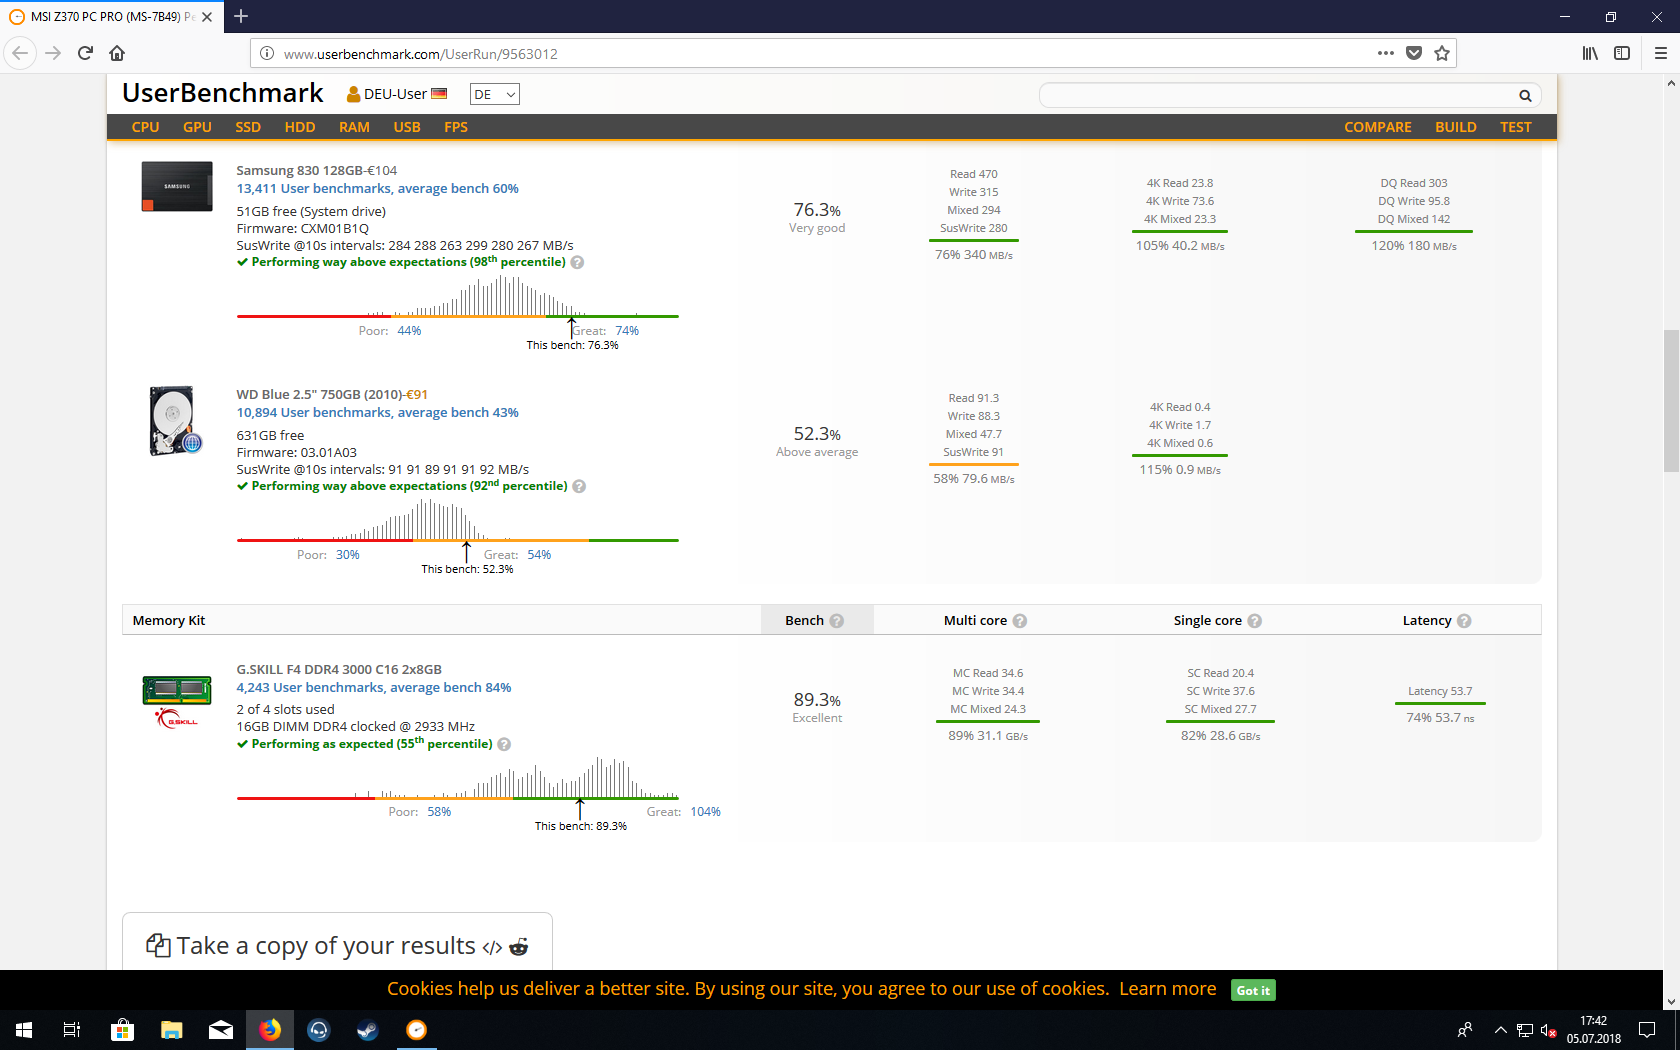The image size is (1680, 1050).
Task: Click Learn more cookie link
Action: (1167, 989)
